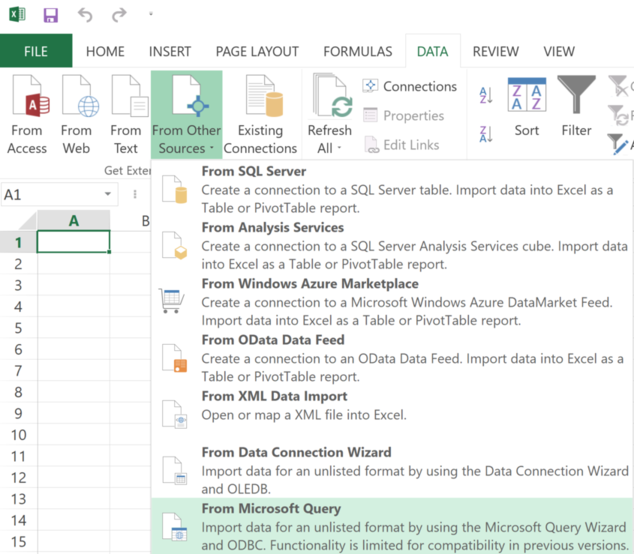
Task: Select From Windows Azure Marketplace
Action: [x=392, y=301]
